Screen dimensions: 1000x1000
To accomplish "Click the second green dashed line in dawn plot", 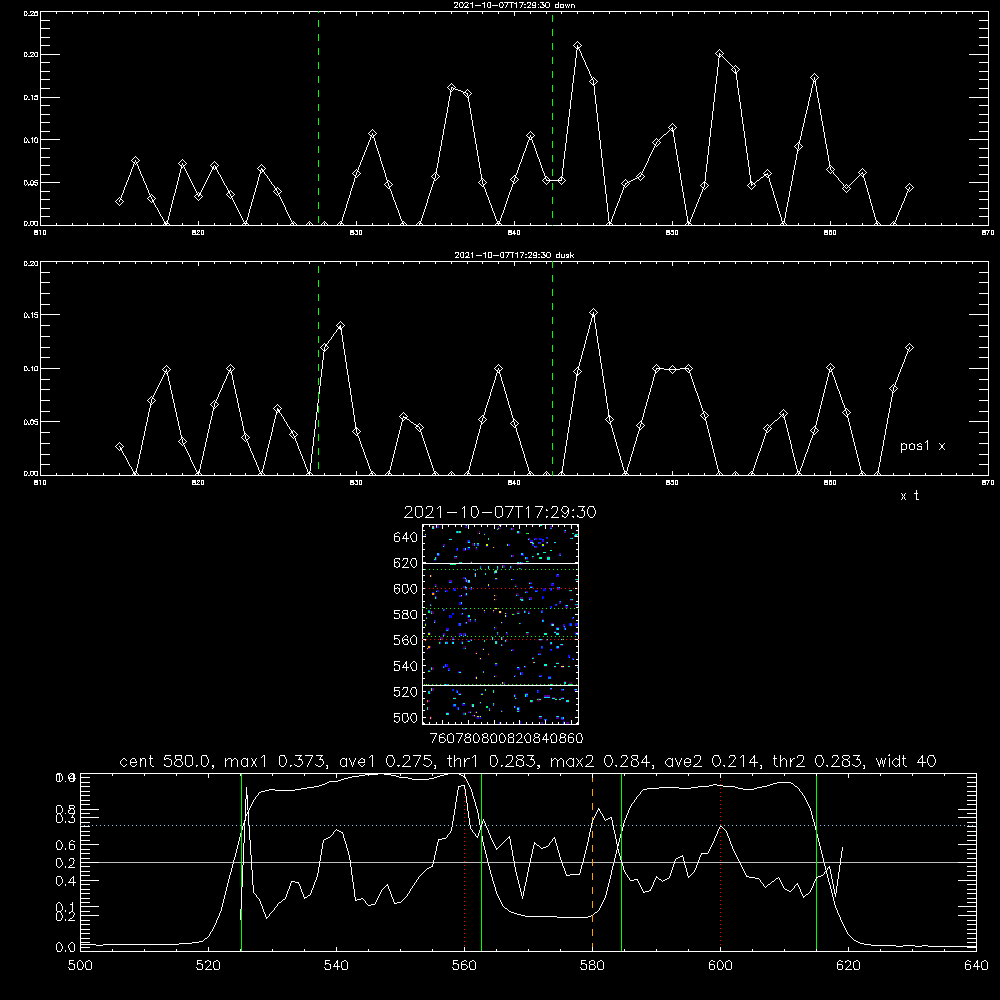I will pyautogui.click(x=552, y=118).
